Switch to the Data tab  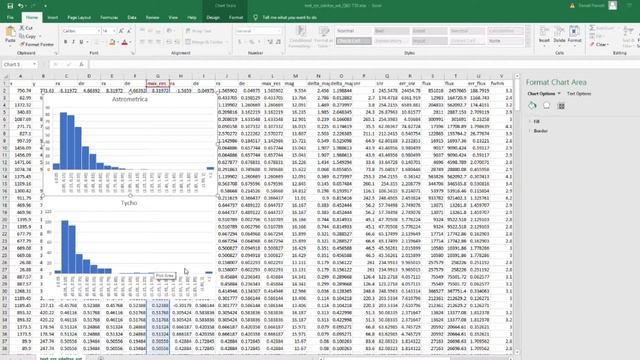click(131, 18)
